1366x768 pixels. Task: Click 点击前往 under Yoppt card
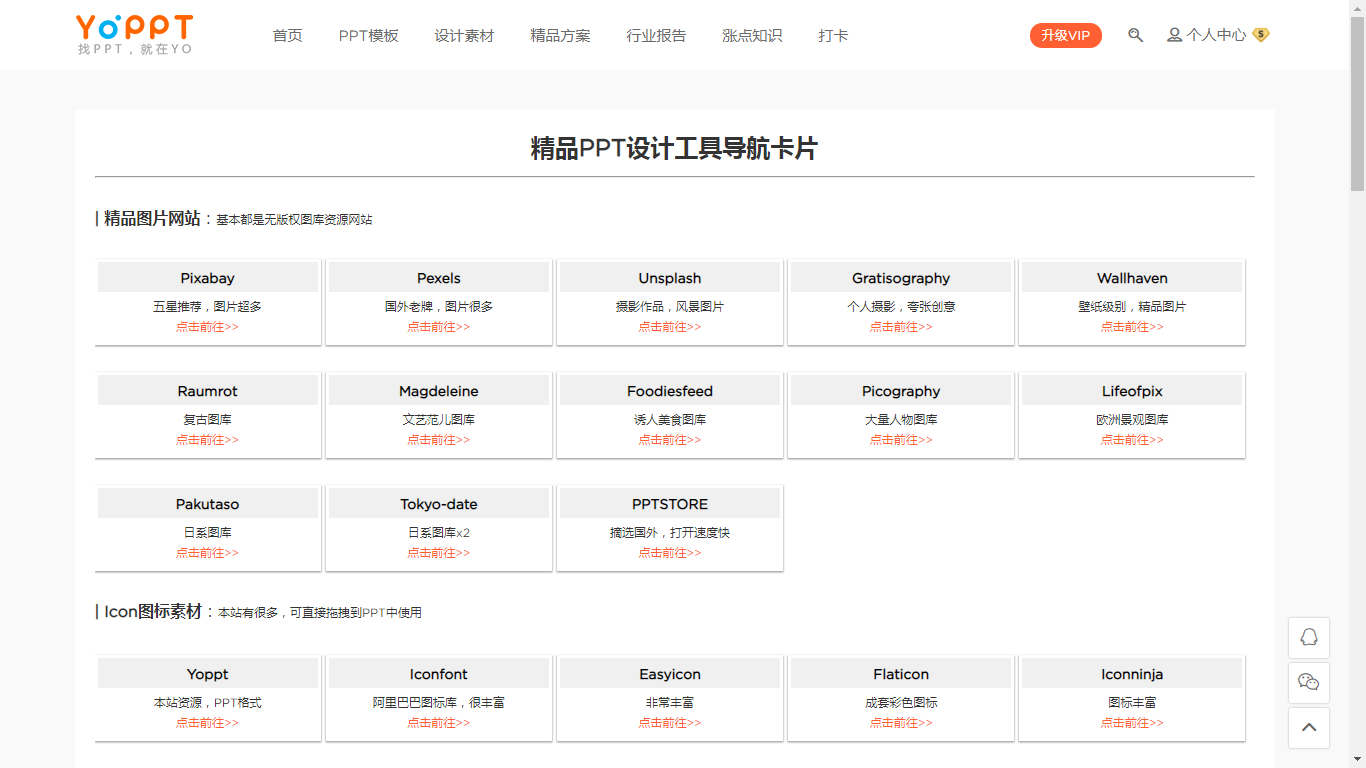click(x=208, y=723)
